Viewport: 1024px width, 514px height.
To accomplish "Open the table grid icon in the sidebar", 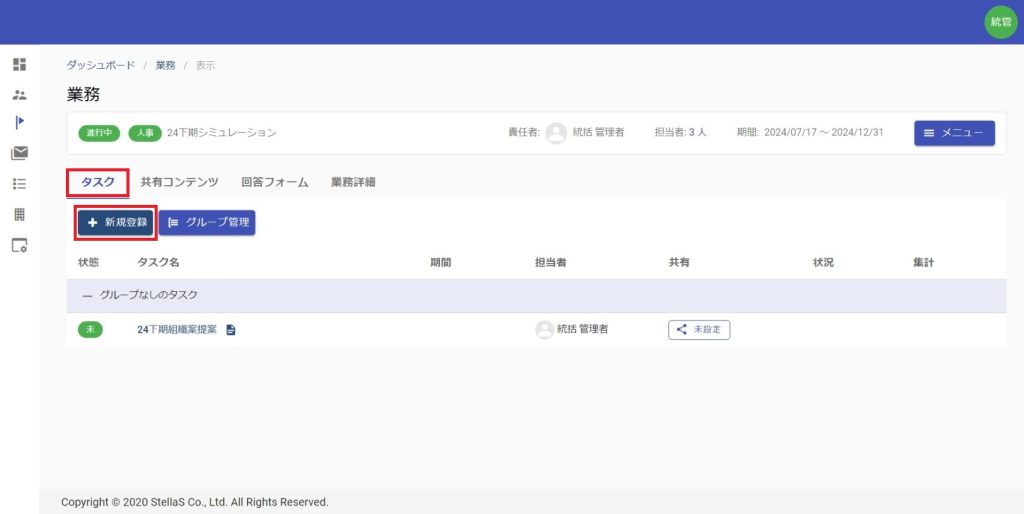I will point(19,215).
